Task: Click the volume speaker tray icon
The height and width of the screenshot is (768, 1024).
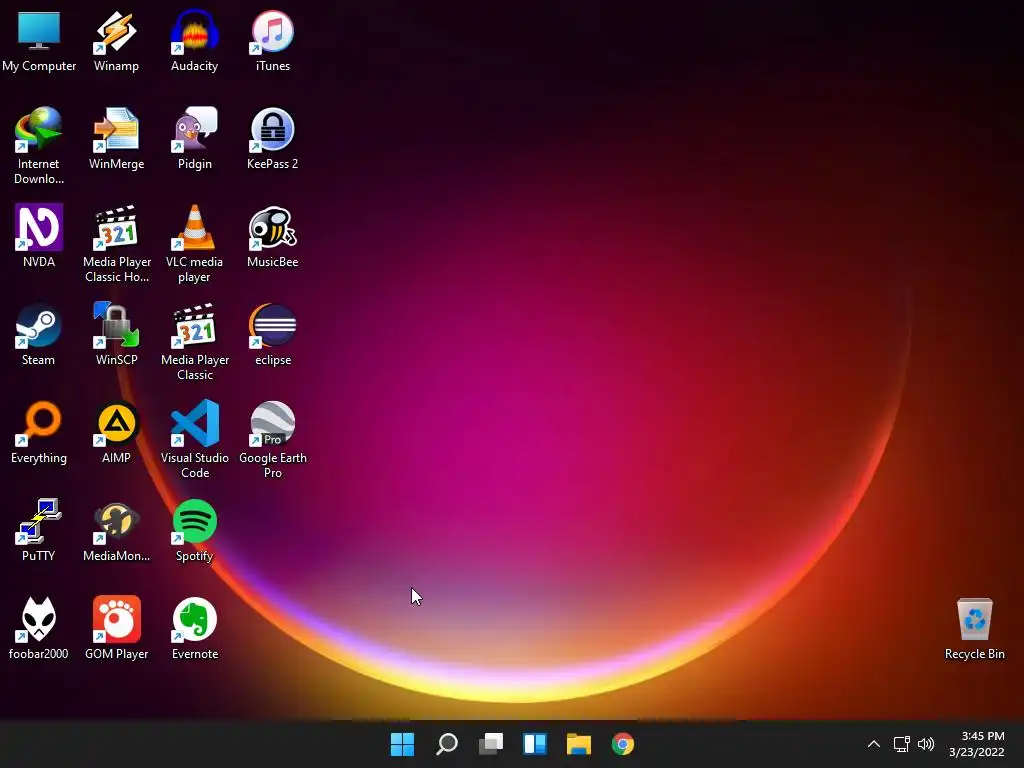Action: coord(926,744)
